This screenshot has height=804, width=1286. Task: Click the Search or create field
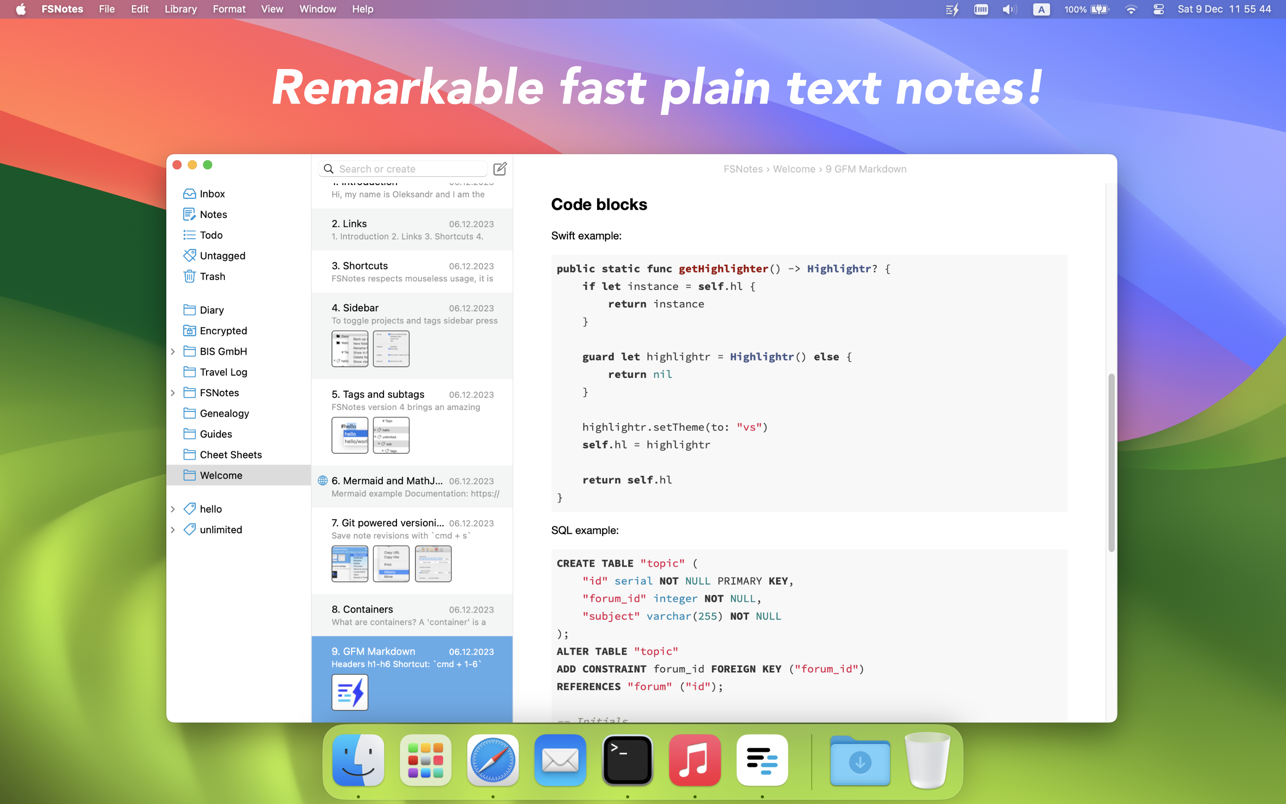403,169
